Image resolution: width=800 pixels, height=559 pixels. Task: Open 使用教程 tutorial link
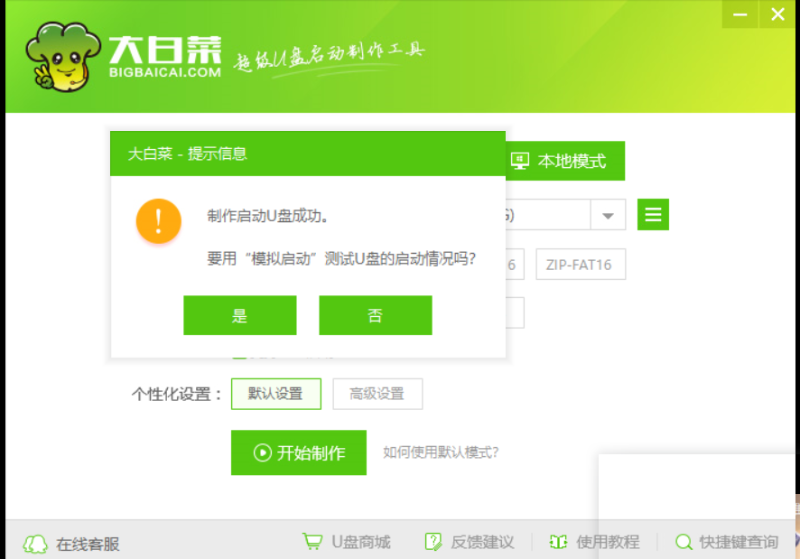[x=608, y=542]
